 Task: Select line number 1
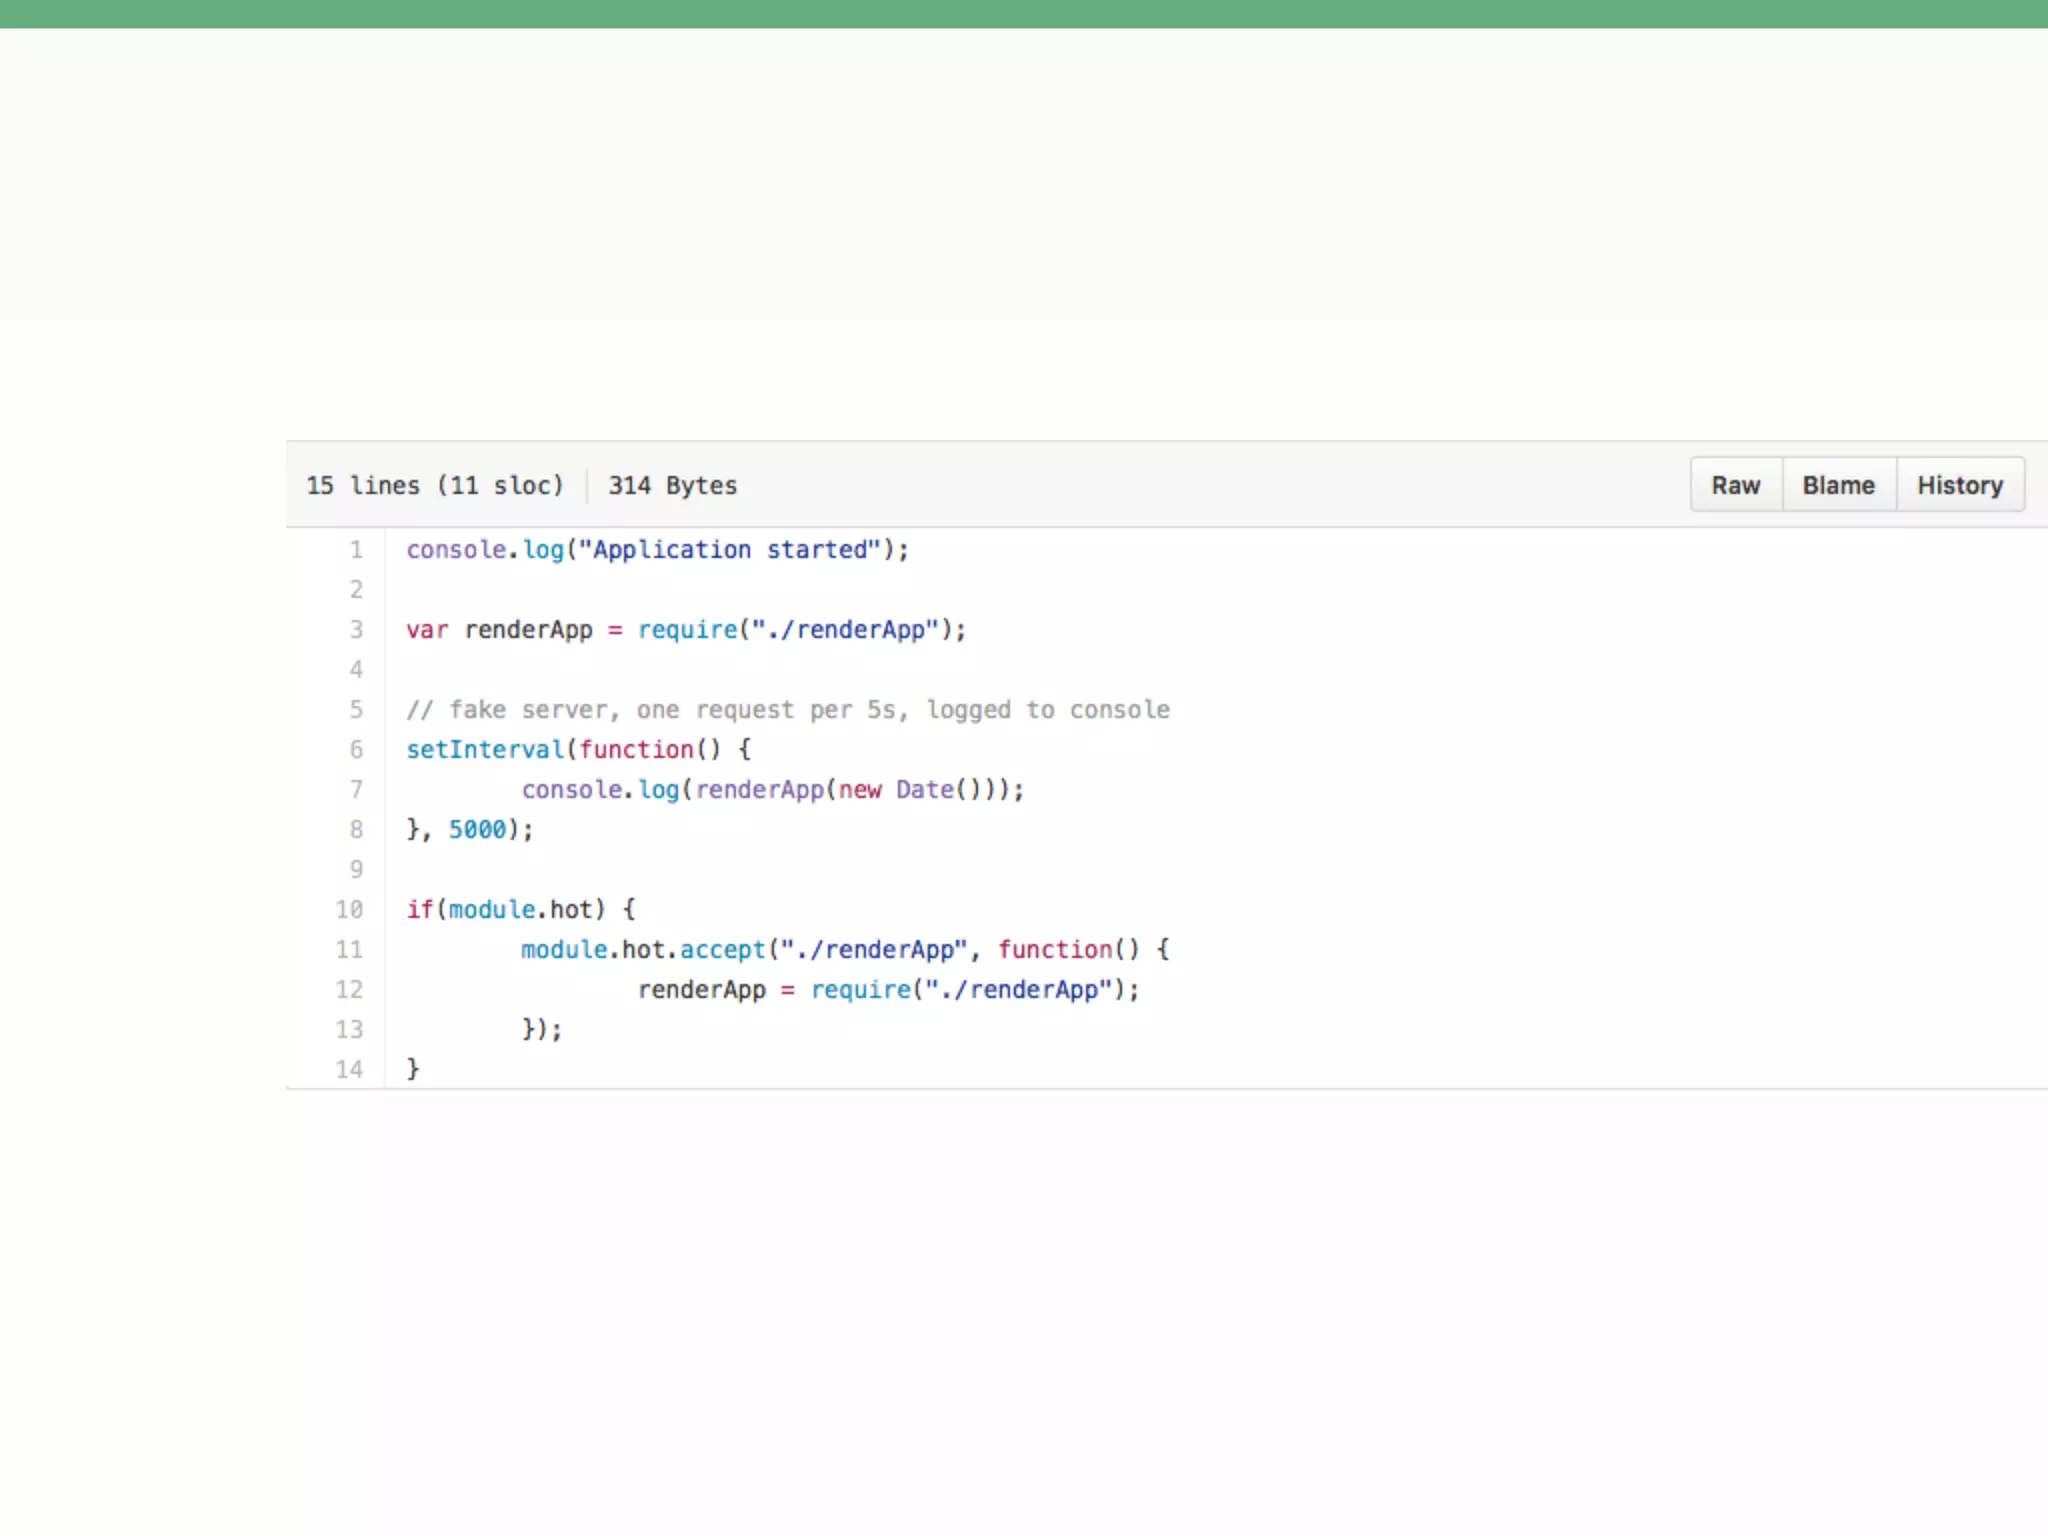pos(356,550)
